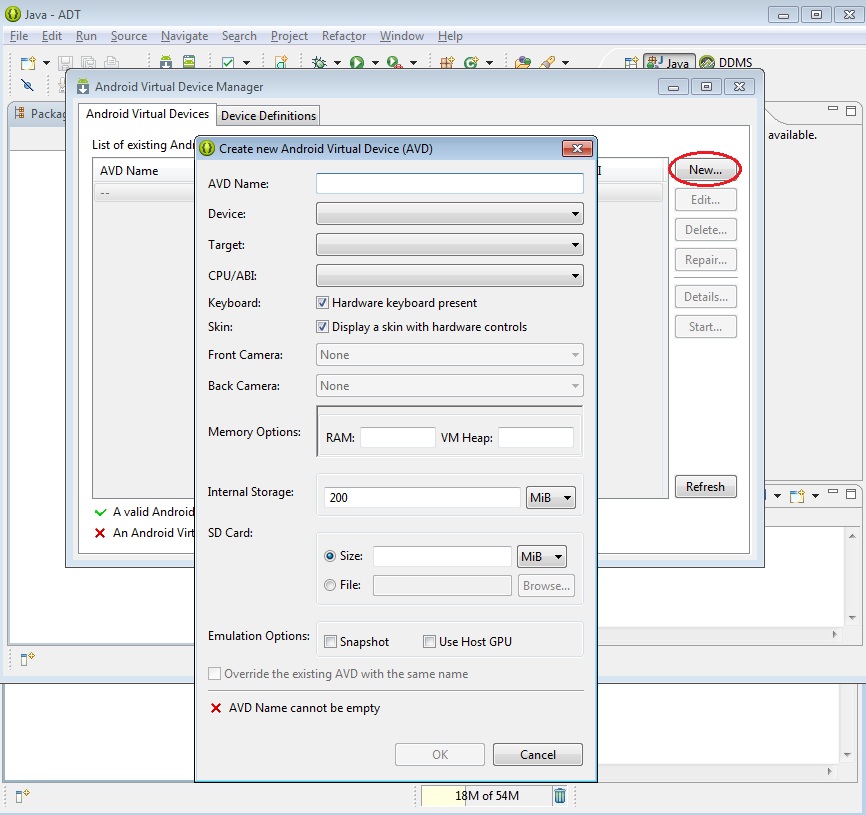Click the Browse... button for SD Card file
This screenshot has width=866, height=815.
[x=546, y=586]
